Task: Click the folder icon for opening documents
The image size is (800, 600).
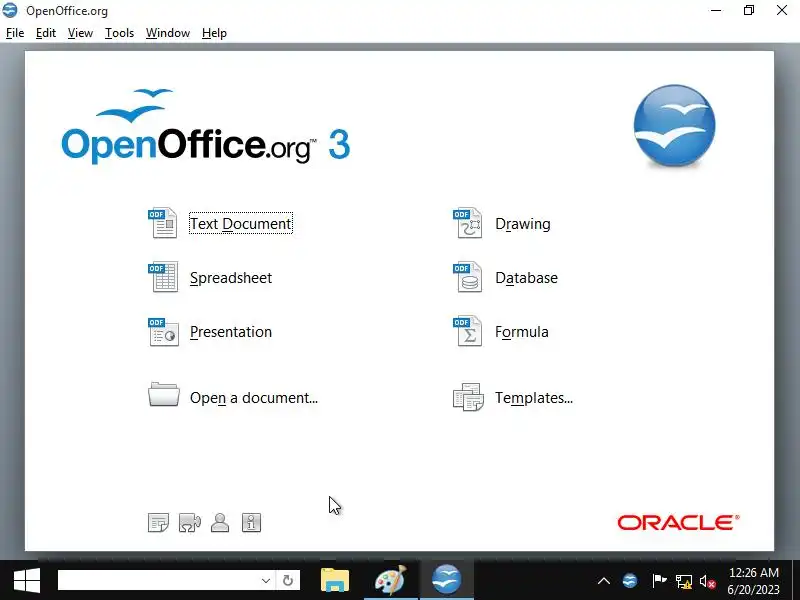Action: (x=164, y=394)
